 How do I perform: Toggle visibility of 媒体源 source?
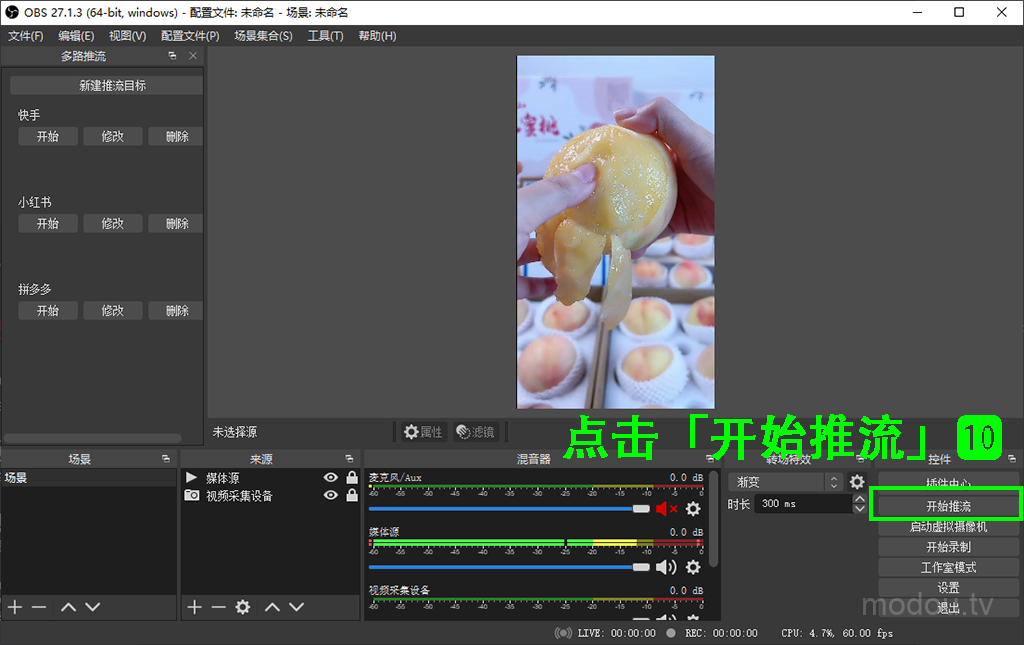pos(331,478)
